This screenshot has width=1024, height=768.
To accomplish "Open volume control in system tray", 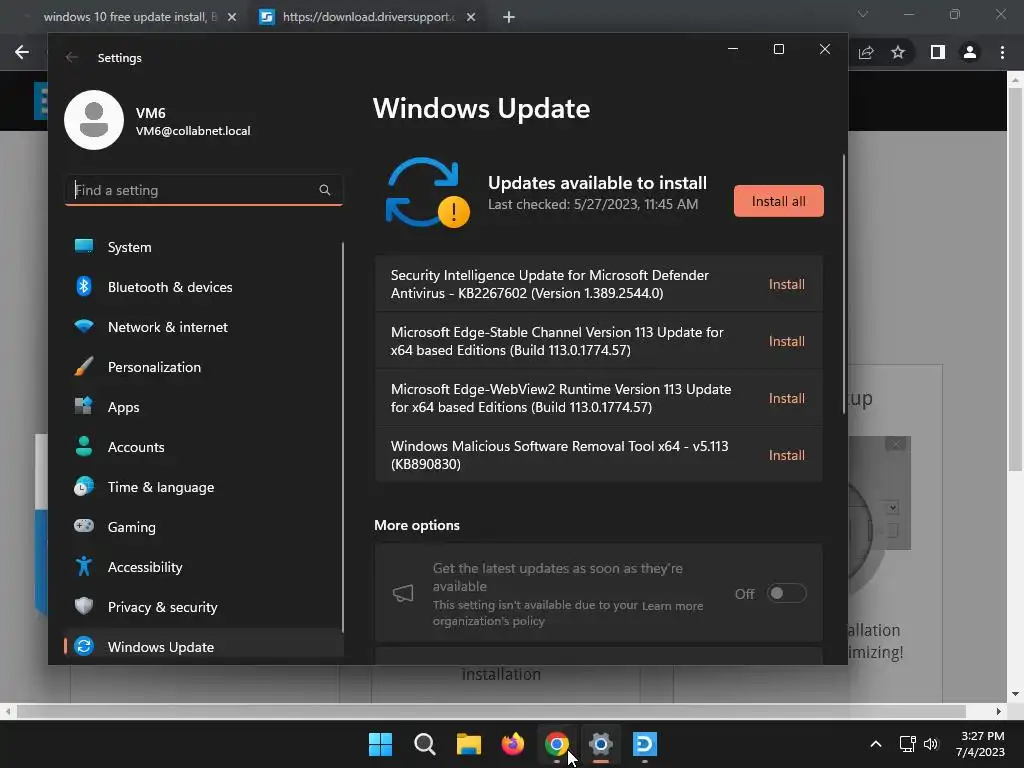I will pyautogui.click(x=931, y=744).
